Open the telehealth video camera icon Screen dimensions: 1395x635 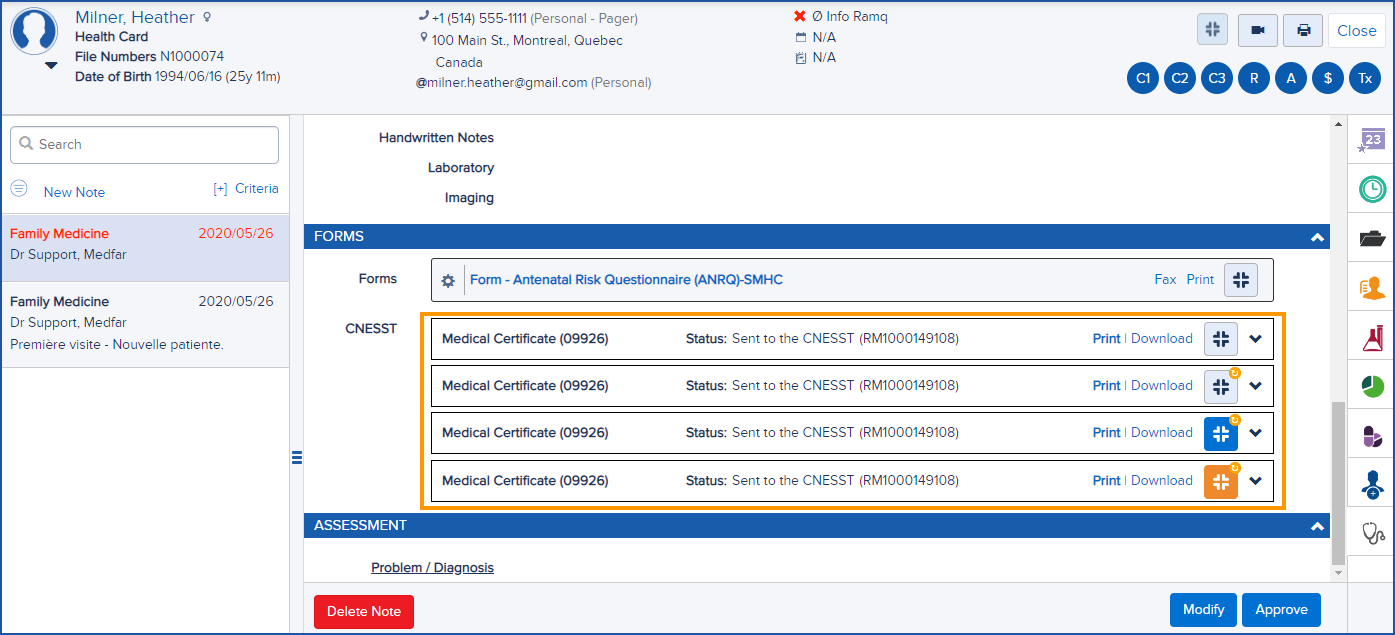1257,30
